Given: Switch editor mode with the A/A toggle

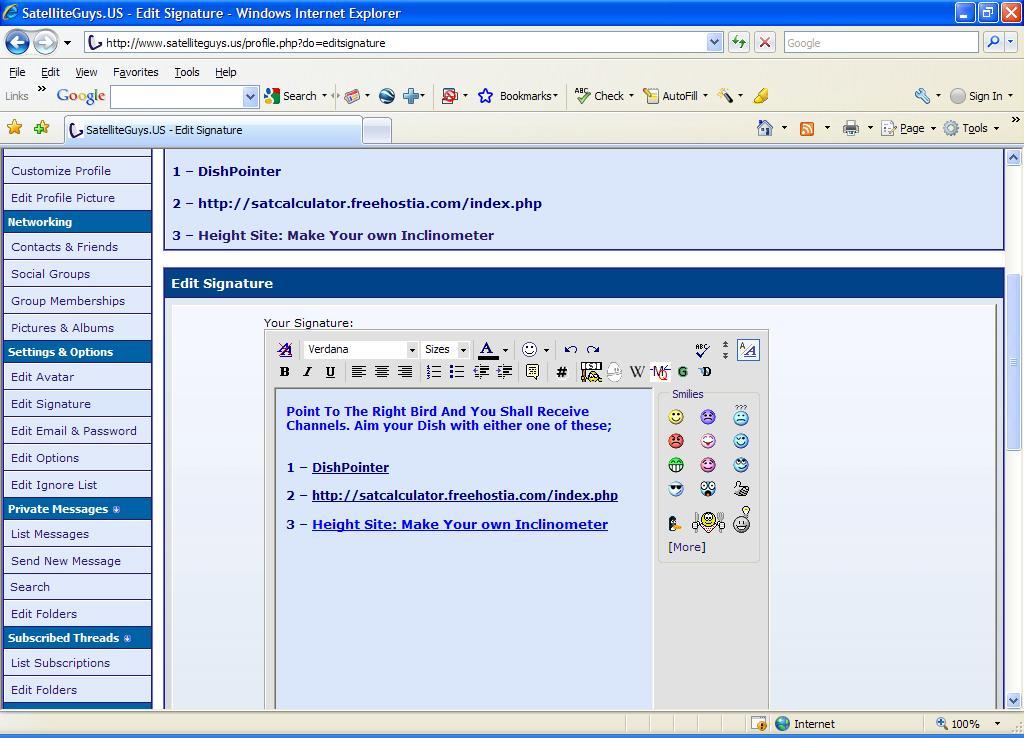Looking at the screenshot, I should (x=748, y=349).
